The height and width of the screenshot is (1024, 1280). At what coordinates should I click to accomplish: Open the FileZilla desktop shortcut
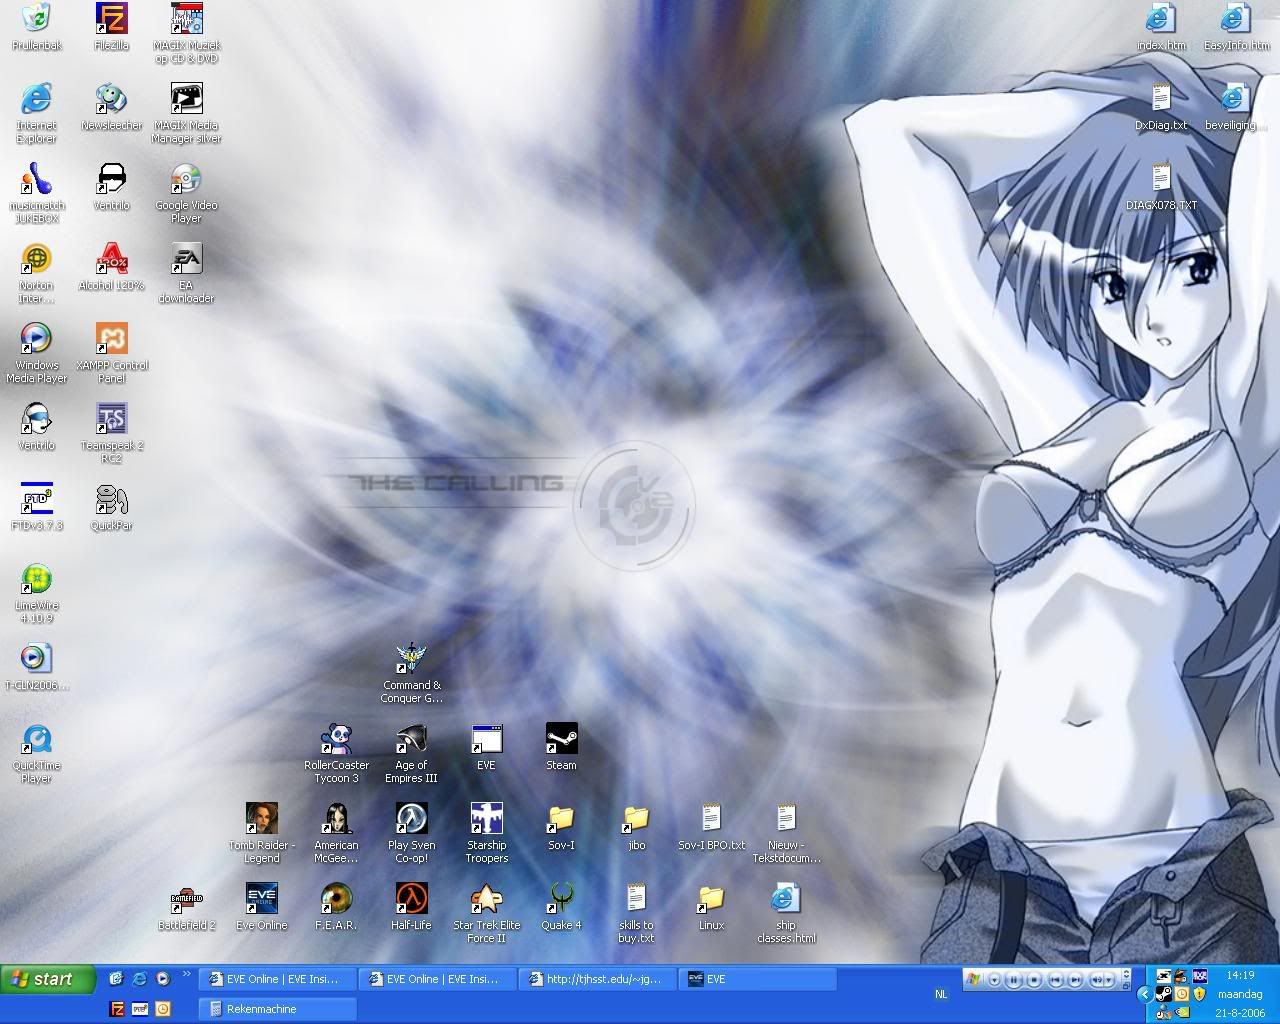tap(111, 20)
